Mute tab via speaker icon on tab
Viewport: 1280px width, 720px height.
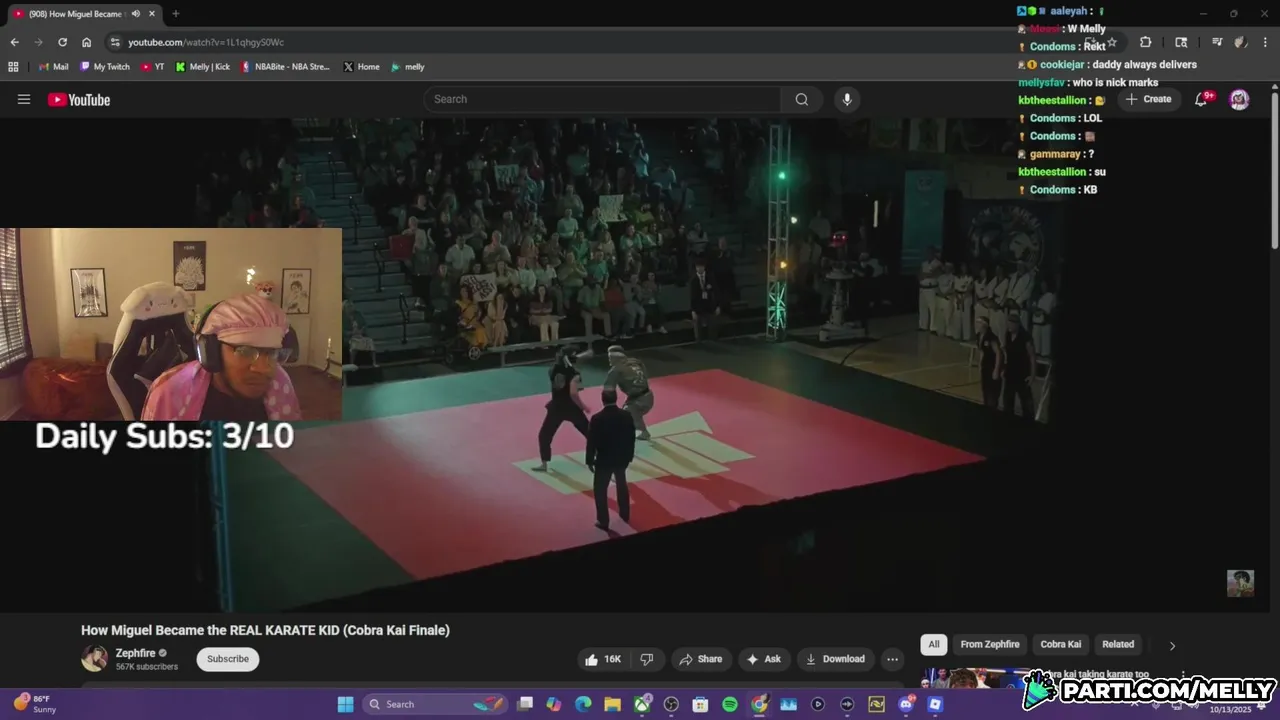pyautogui.click(x=135, y=14)
